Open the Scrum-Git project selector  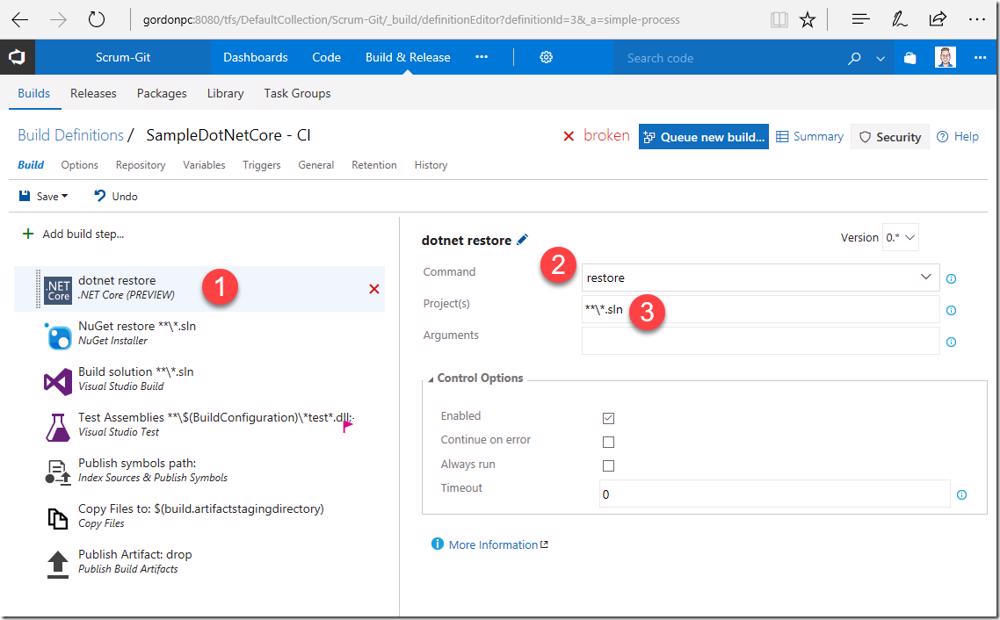click(x=123, y=57)
